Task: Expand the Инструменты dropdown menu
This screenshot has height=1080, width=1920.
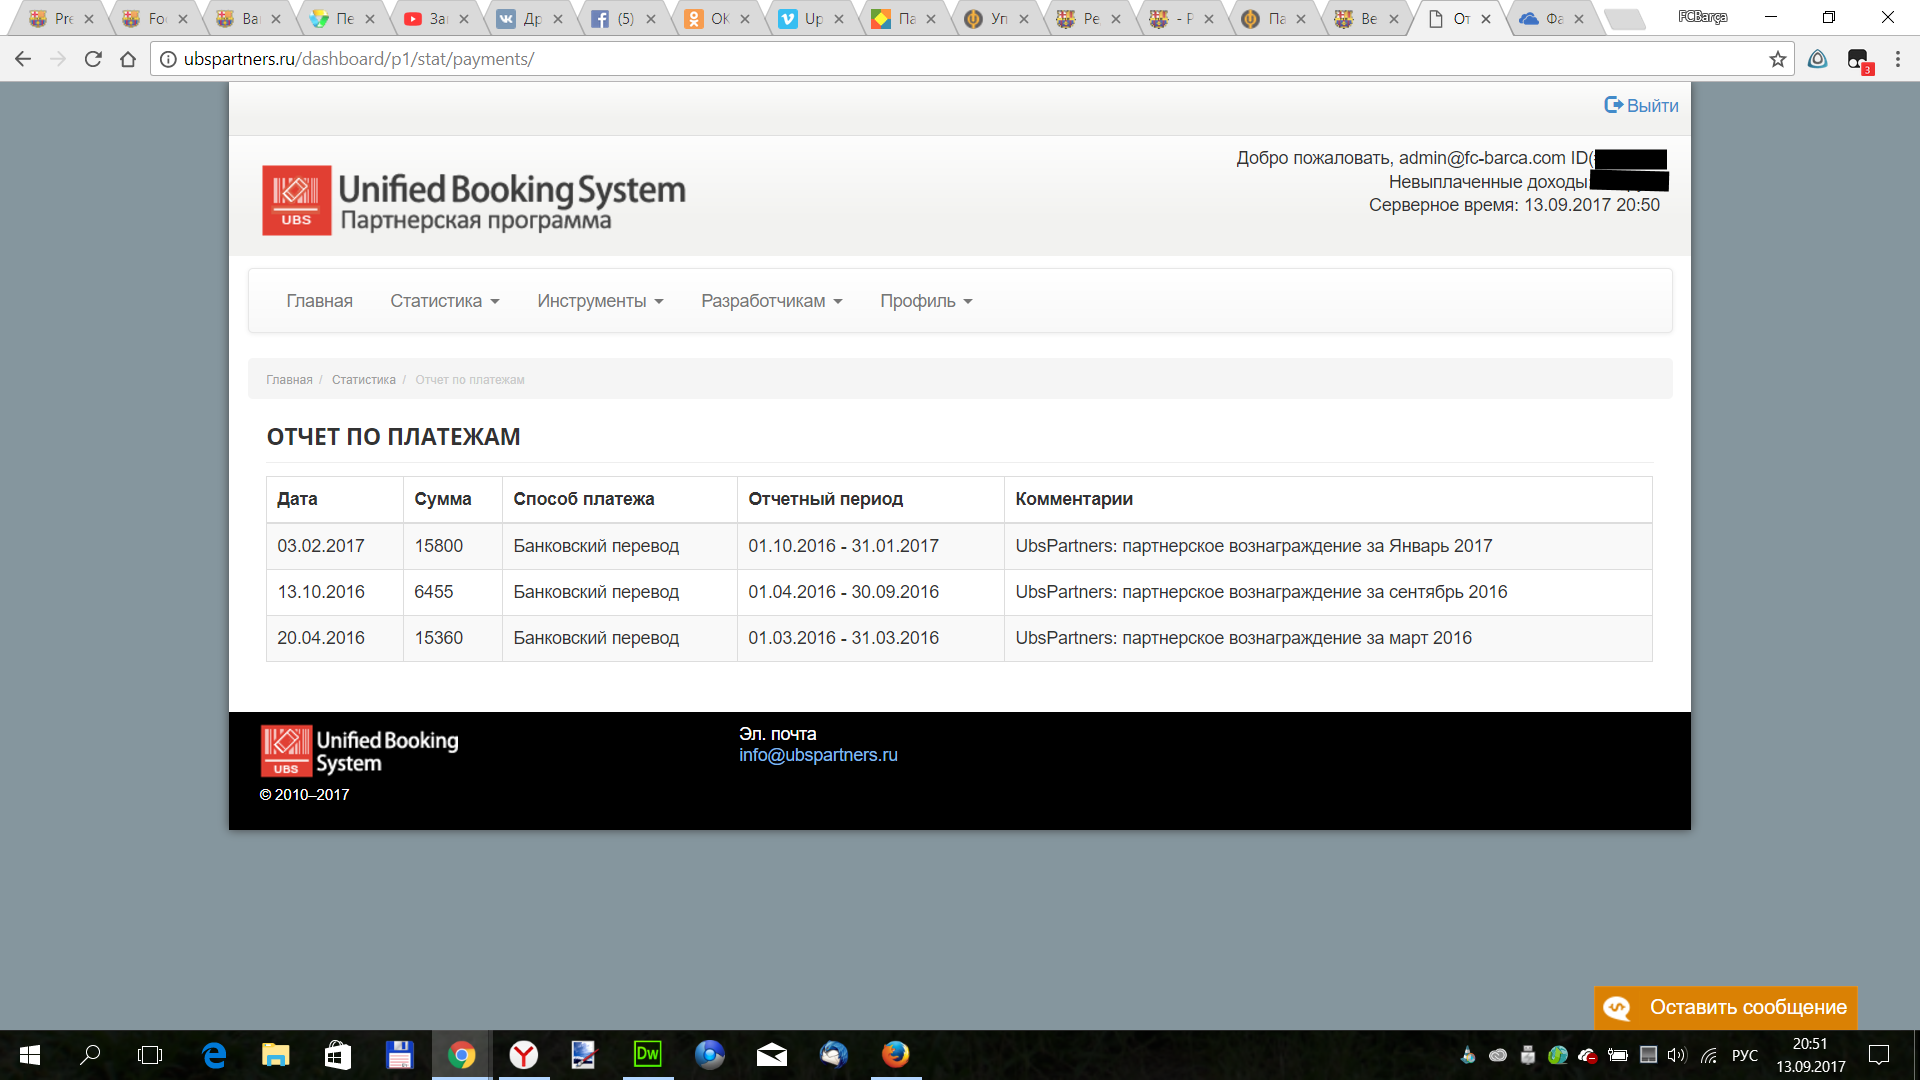Action: click(600, 301)
